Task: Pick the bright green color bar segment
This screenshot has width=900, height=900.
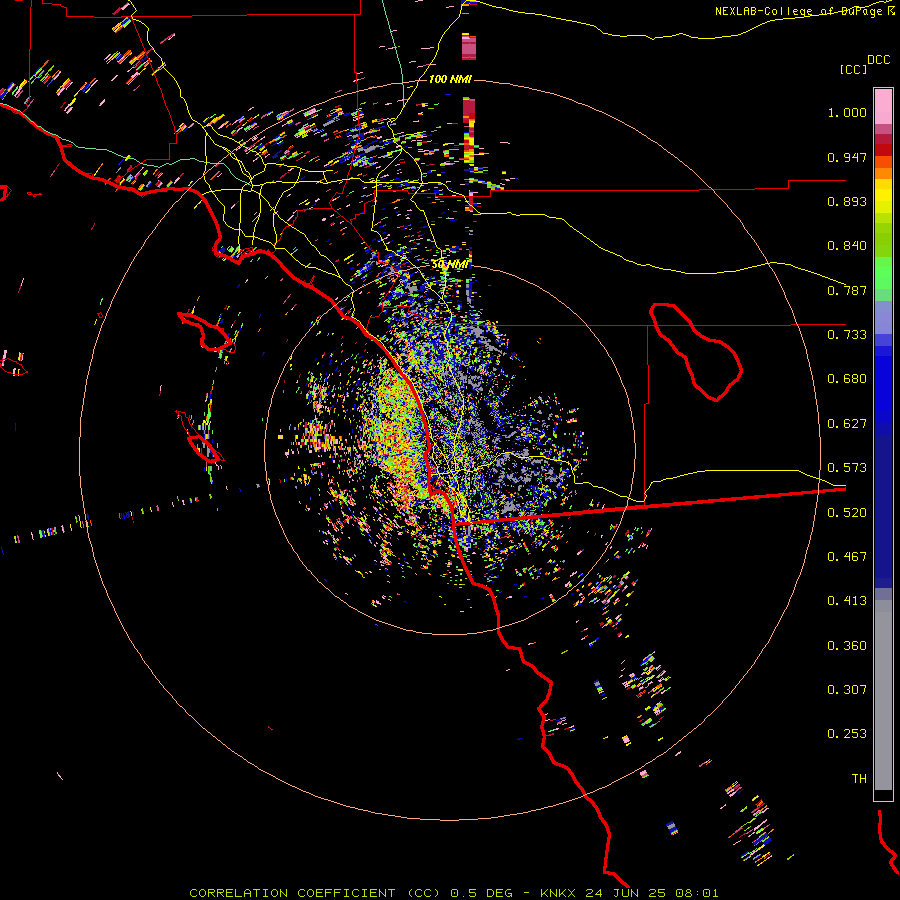Action: [x=883, y=273]
